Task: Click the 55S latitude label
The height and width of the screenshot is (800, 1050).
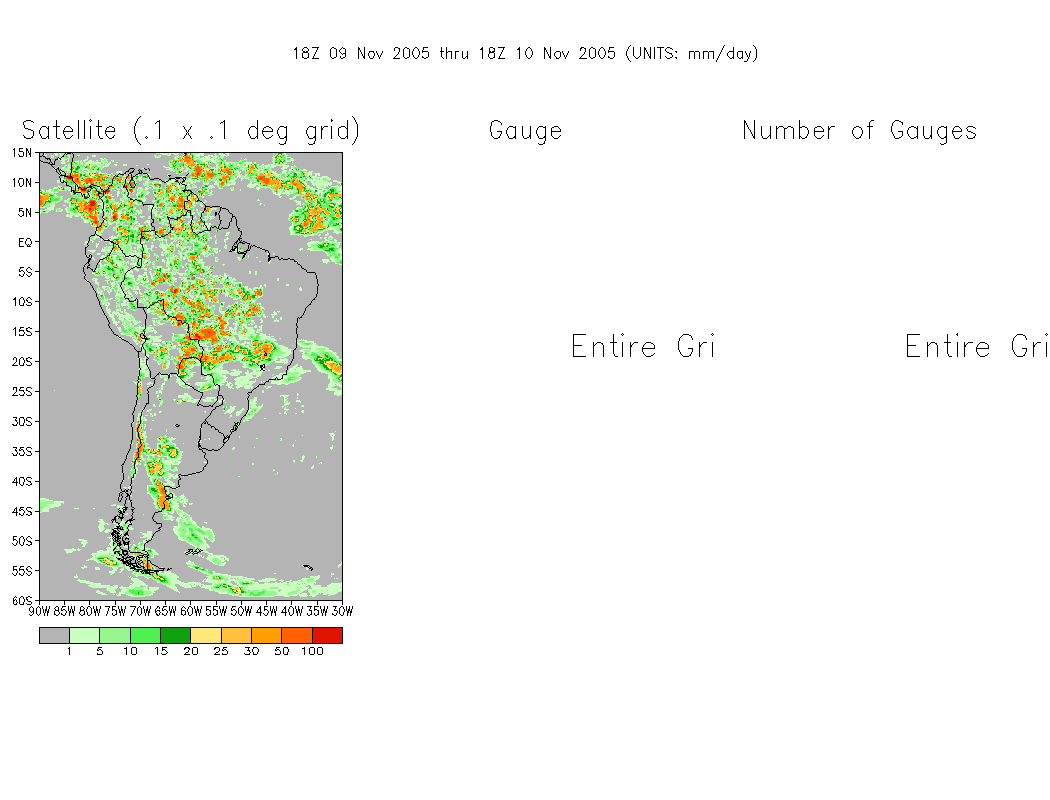Action: click(x=21, y=571)
